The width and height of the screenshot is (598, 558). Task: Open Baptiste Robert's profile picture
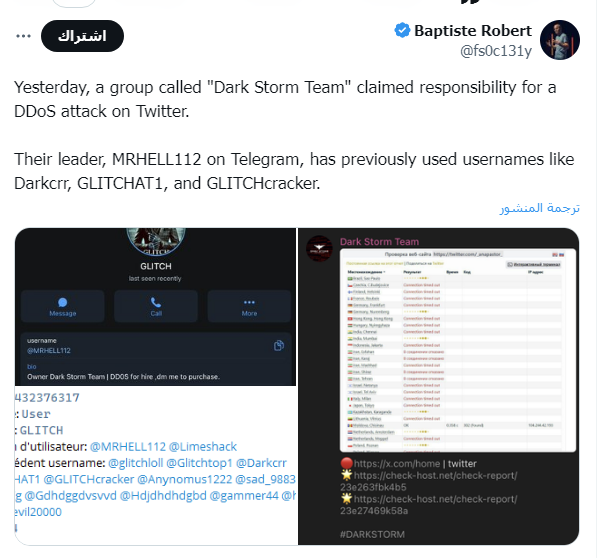tap(560, 40)
